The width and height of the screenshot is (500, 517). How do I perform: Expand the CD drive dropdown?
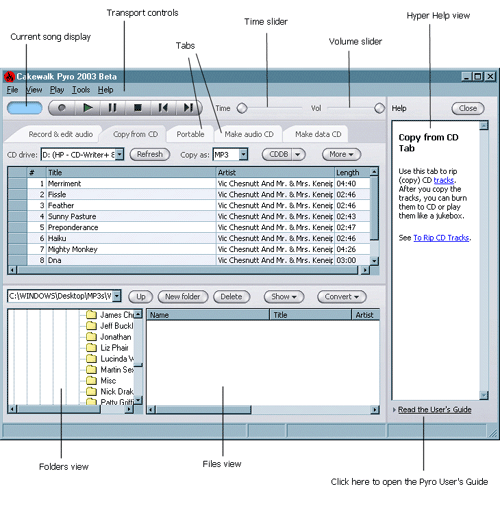click(x=119, y=155)
